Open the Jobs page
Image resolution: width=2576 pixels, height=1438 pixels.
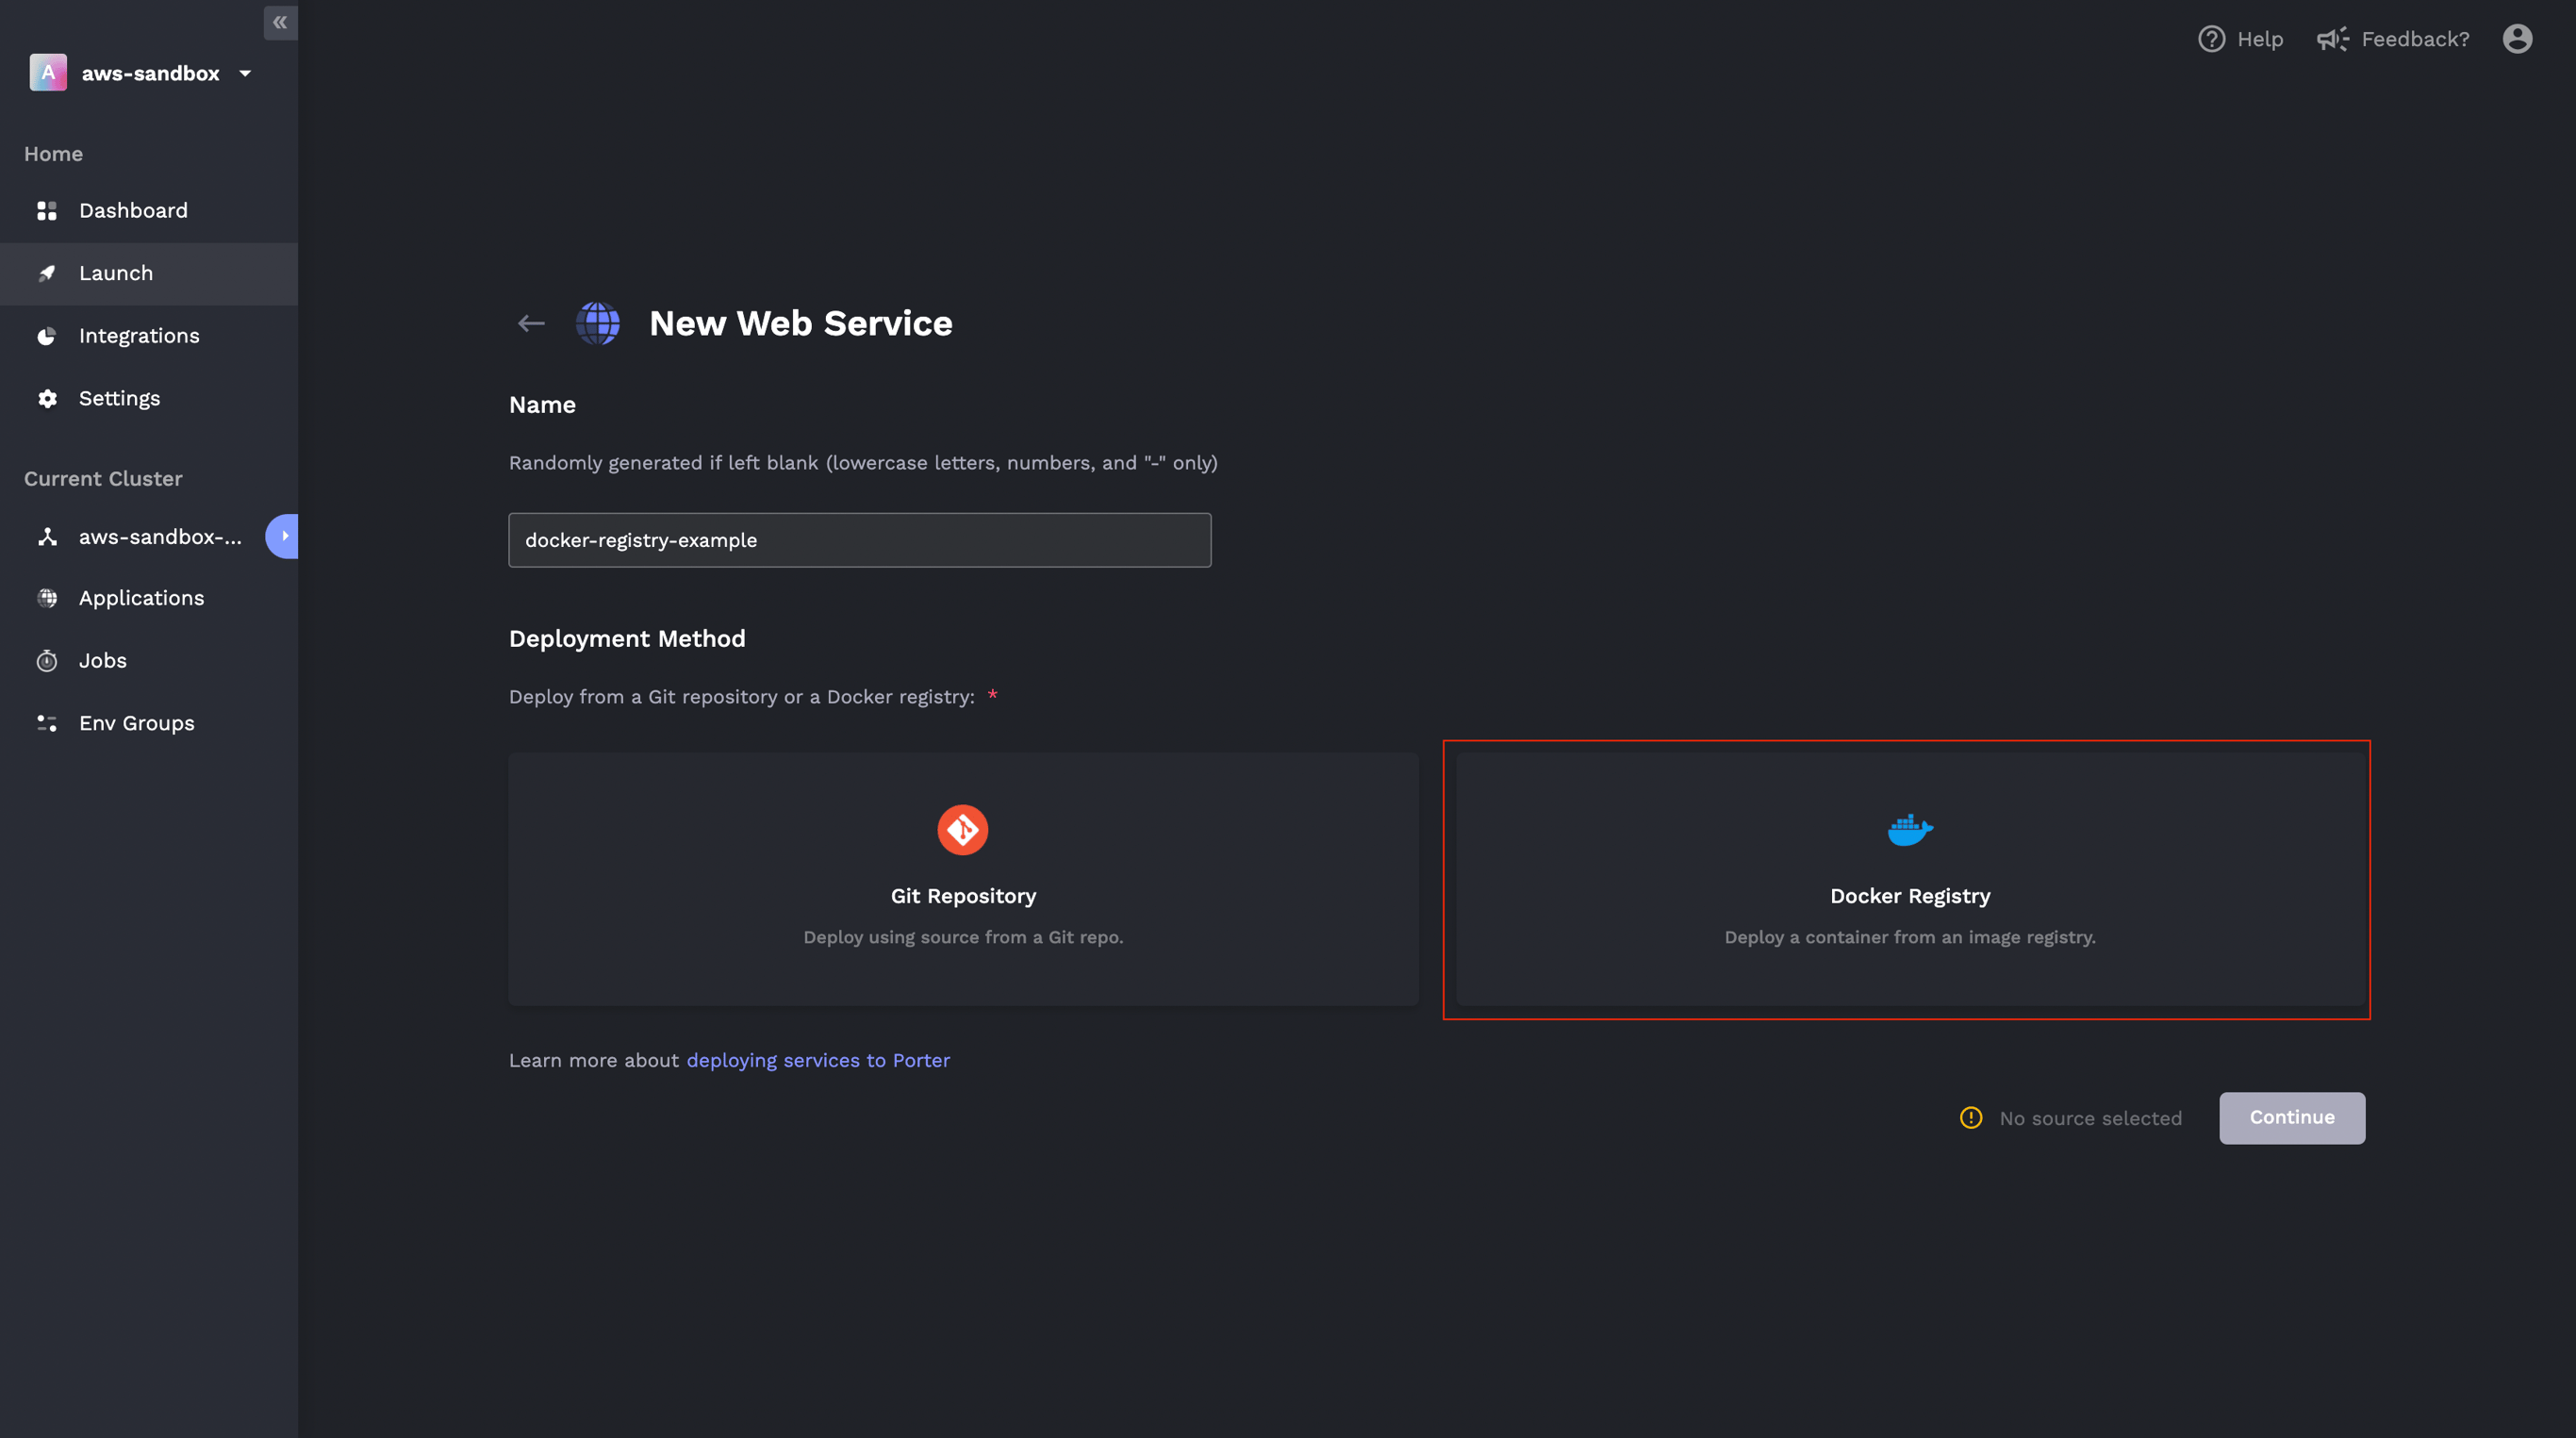(x=149, y=661)
